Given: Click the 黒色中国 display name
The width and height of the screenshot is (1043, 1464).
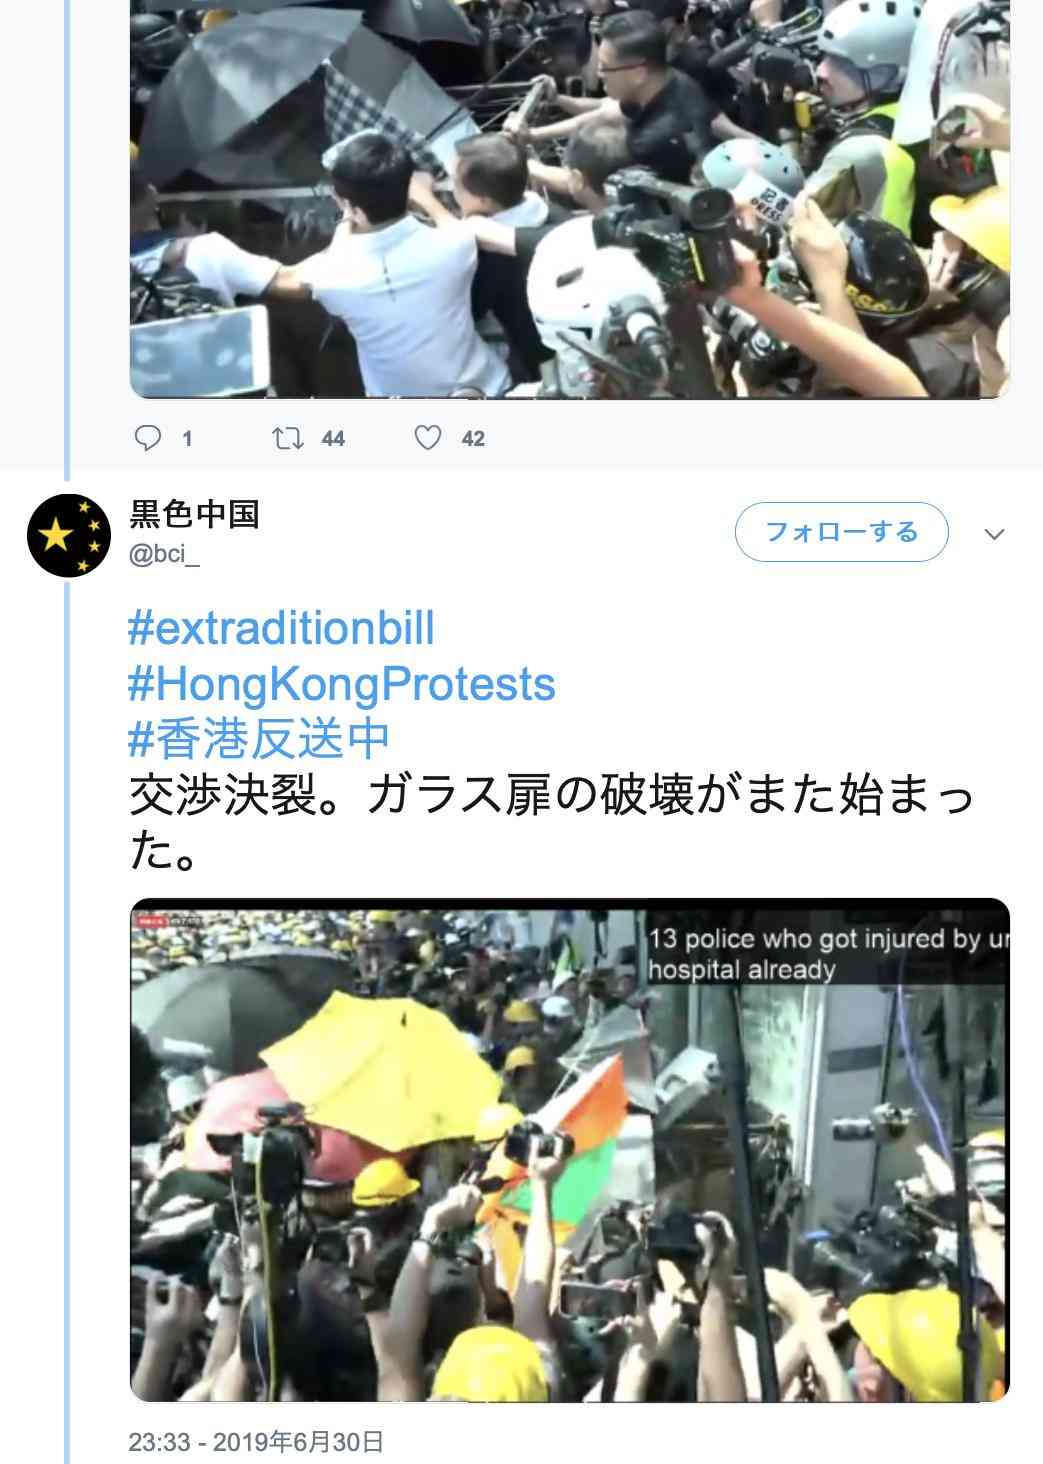Looking at the screenshot, I should tap(195, 515).
